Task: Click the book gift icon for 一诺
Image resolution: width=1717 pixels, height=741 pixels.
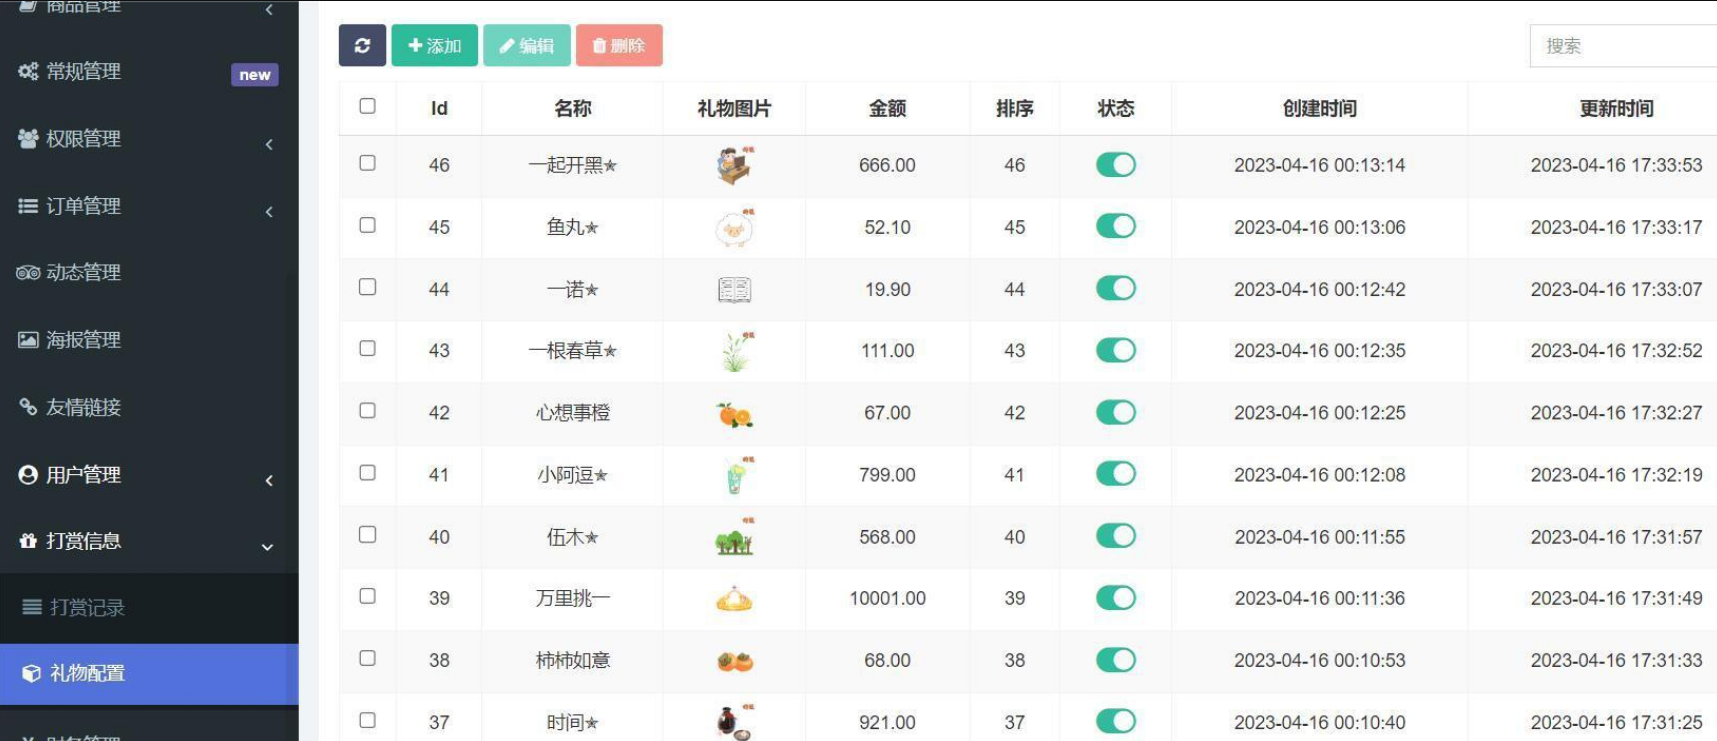Action: tap(734, 290)
